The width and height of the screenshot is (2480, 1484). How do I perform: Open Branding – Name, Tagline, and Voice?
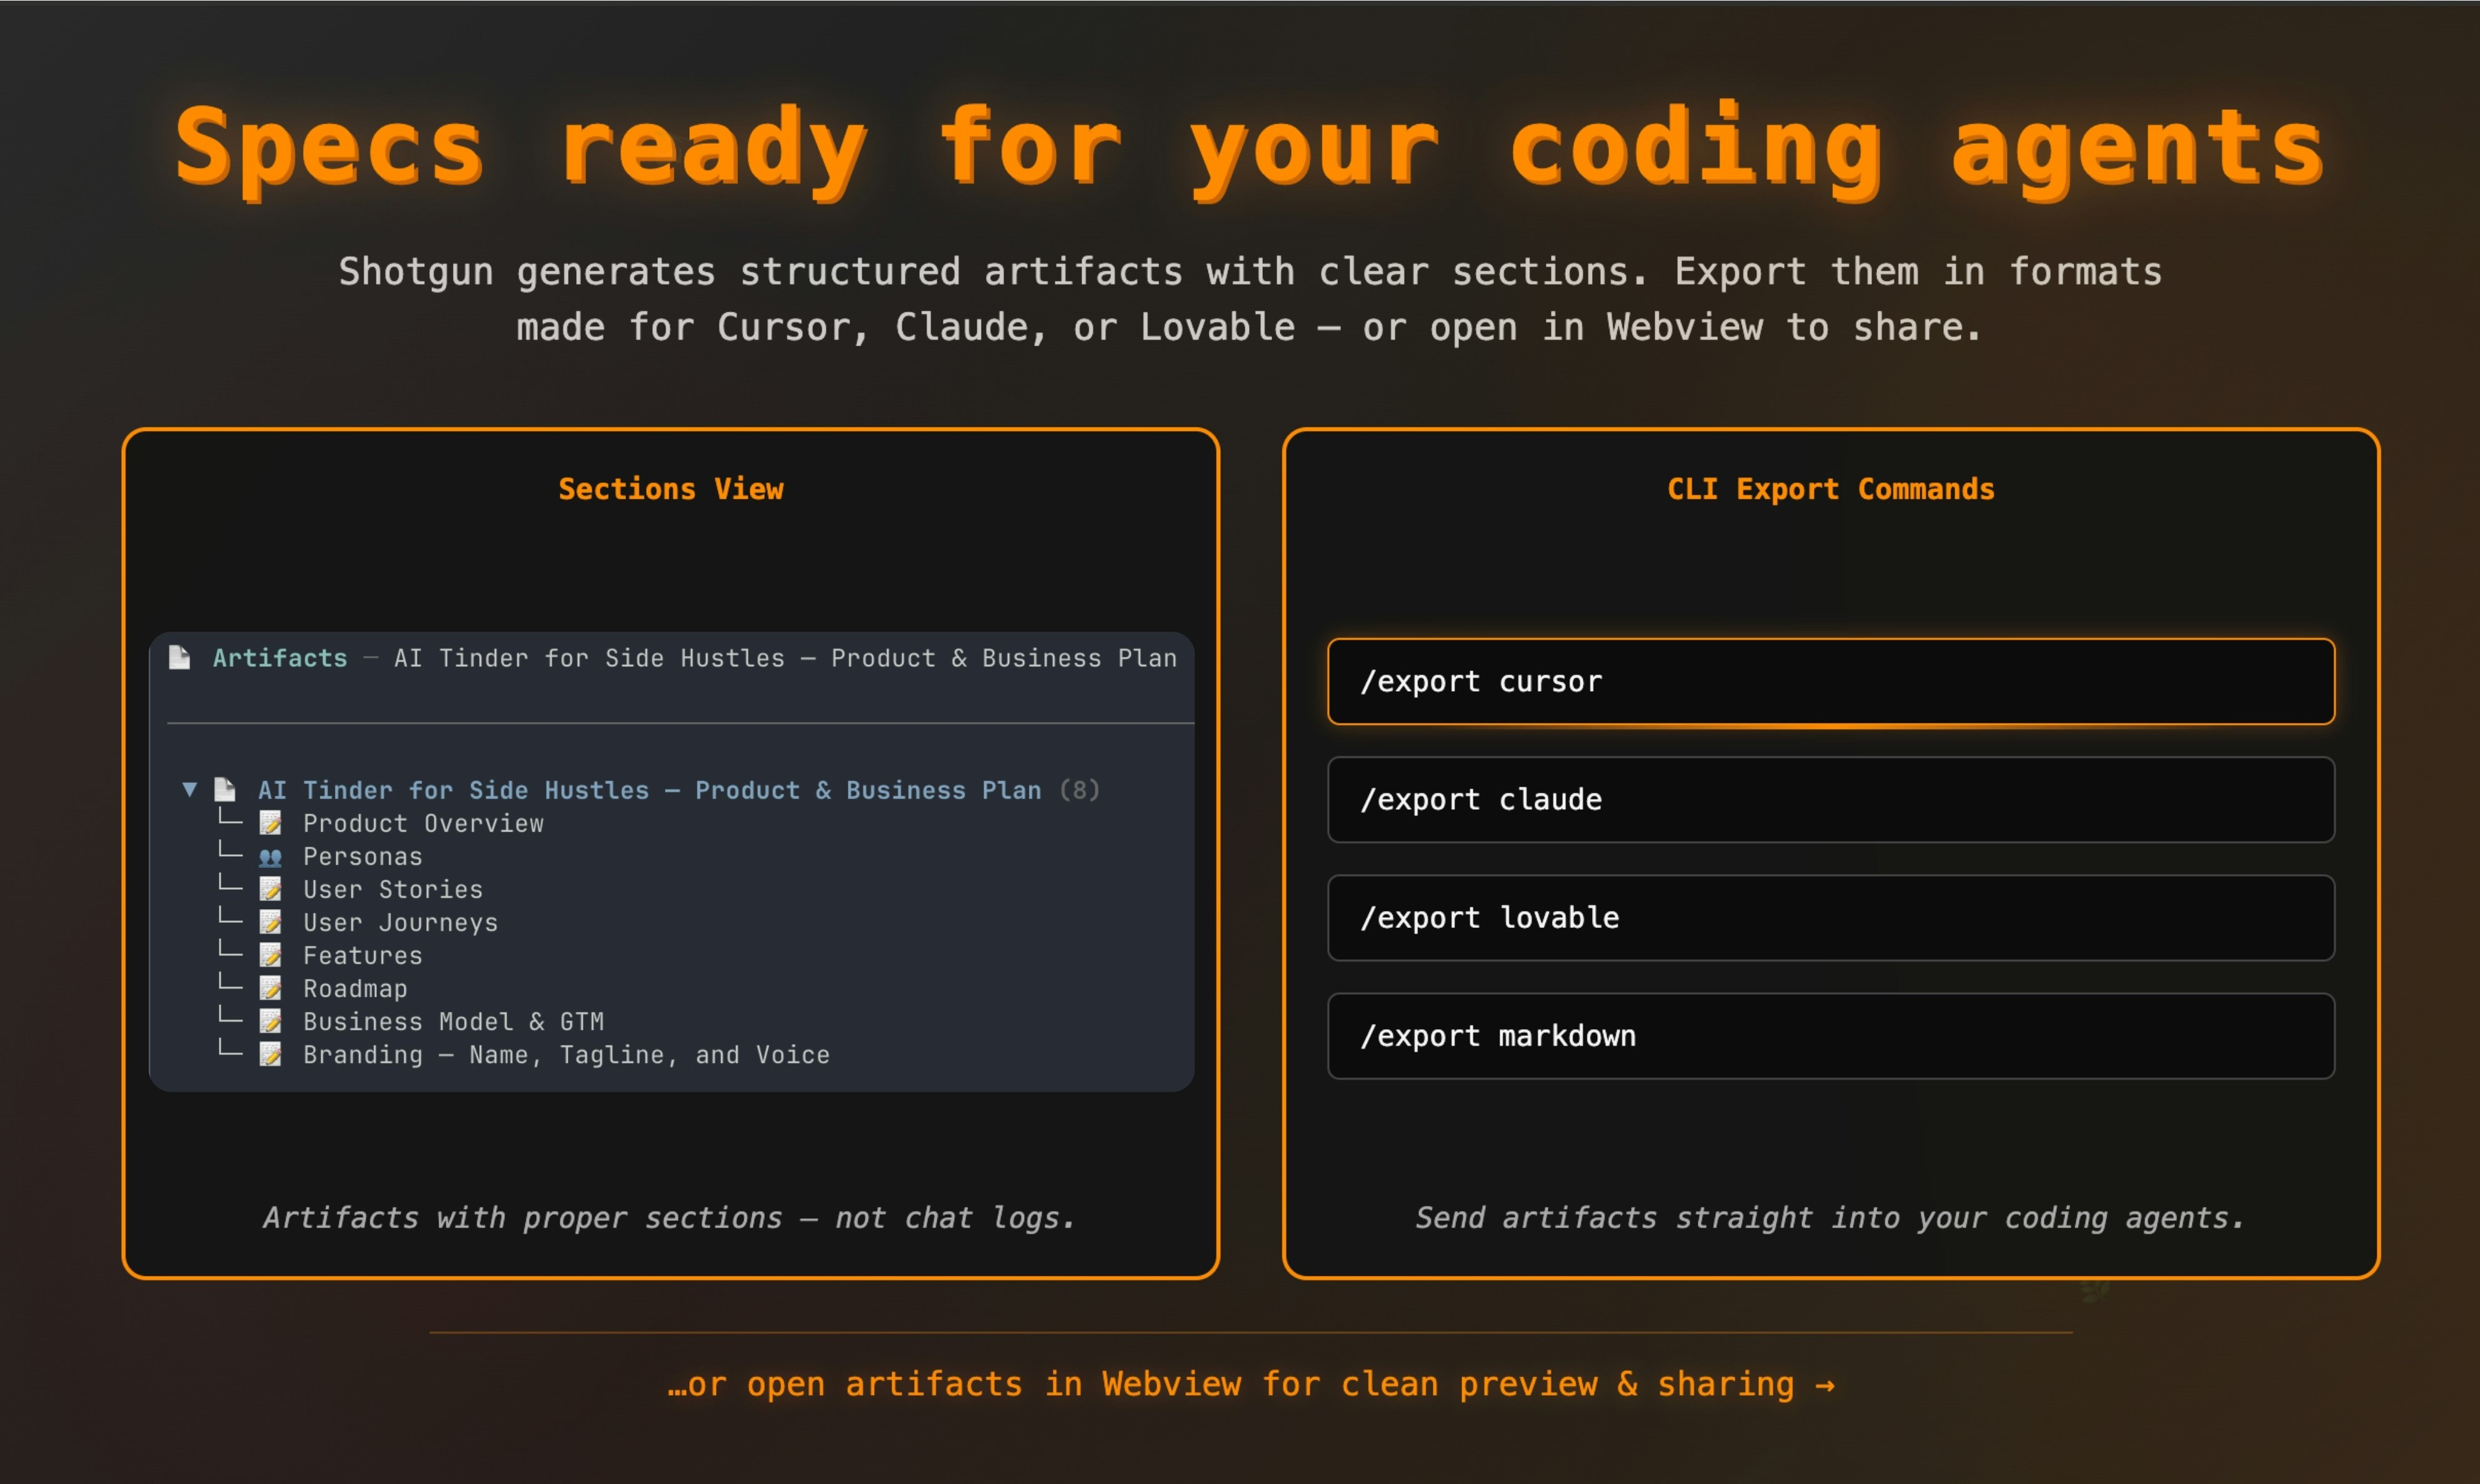tap(566, 1055)
